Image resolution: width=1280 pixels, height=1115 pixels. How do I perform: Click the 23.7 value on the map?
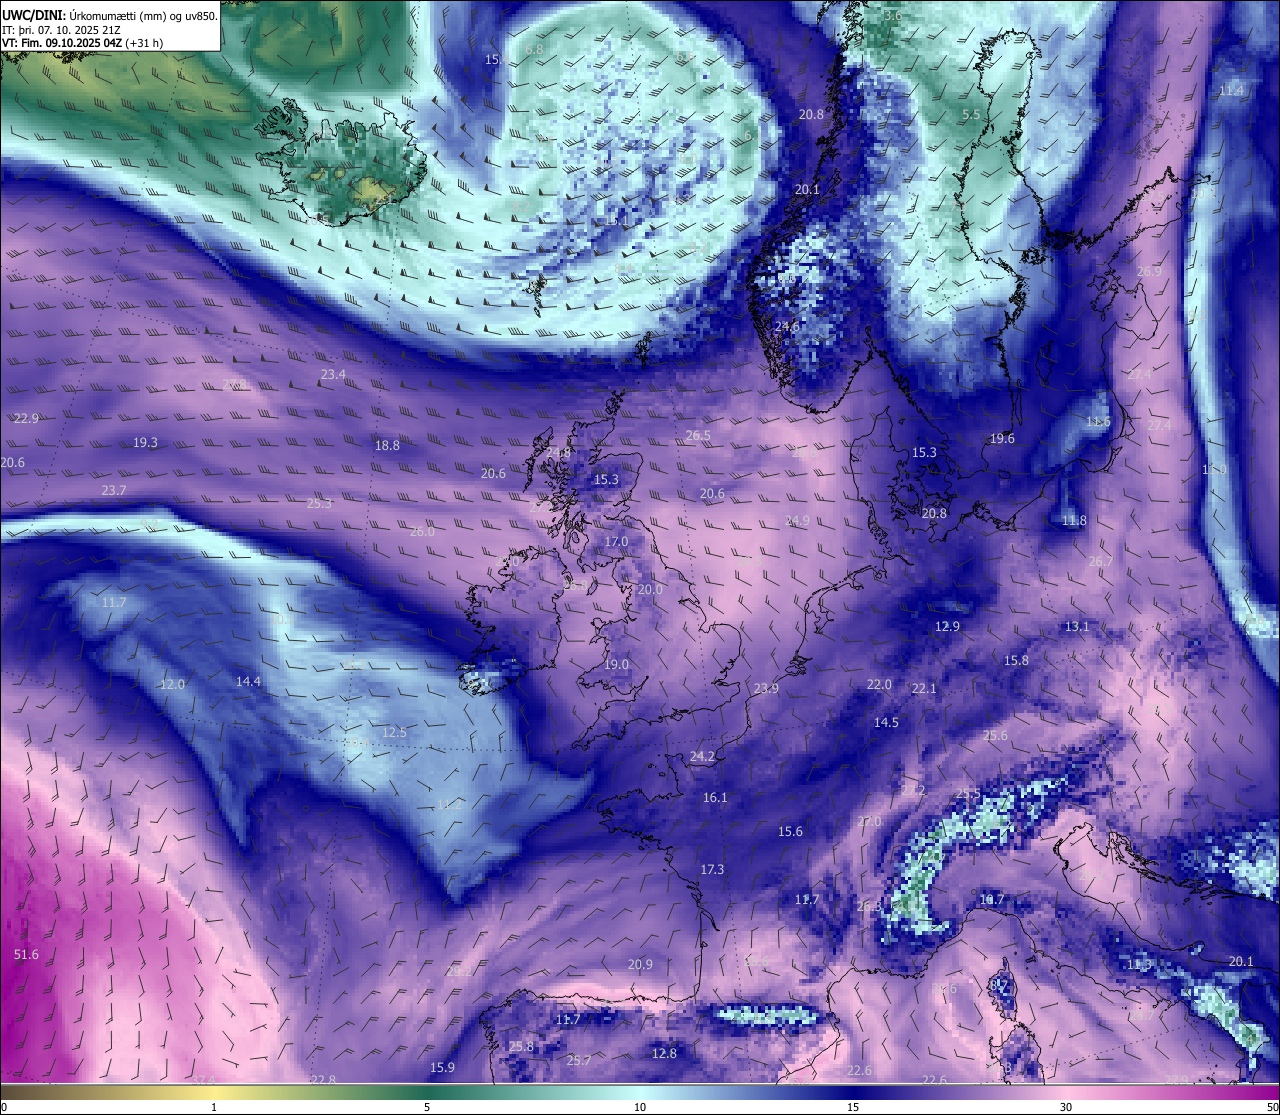[x=114, y=490]
